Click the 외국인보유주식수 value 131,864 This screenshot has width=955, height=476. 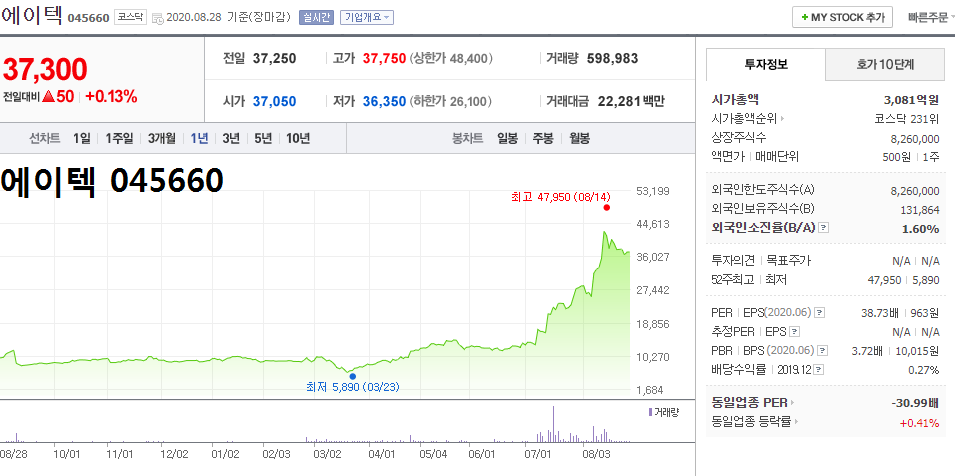920,210
